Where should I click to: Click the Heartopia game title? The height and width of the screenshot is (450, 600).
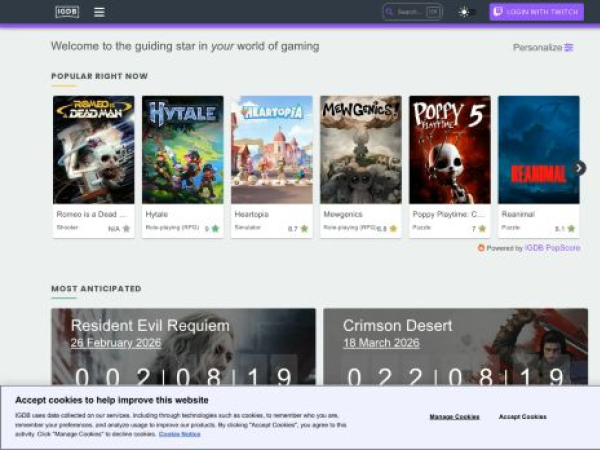point(250,214)
